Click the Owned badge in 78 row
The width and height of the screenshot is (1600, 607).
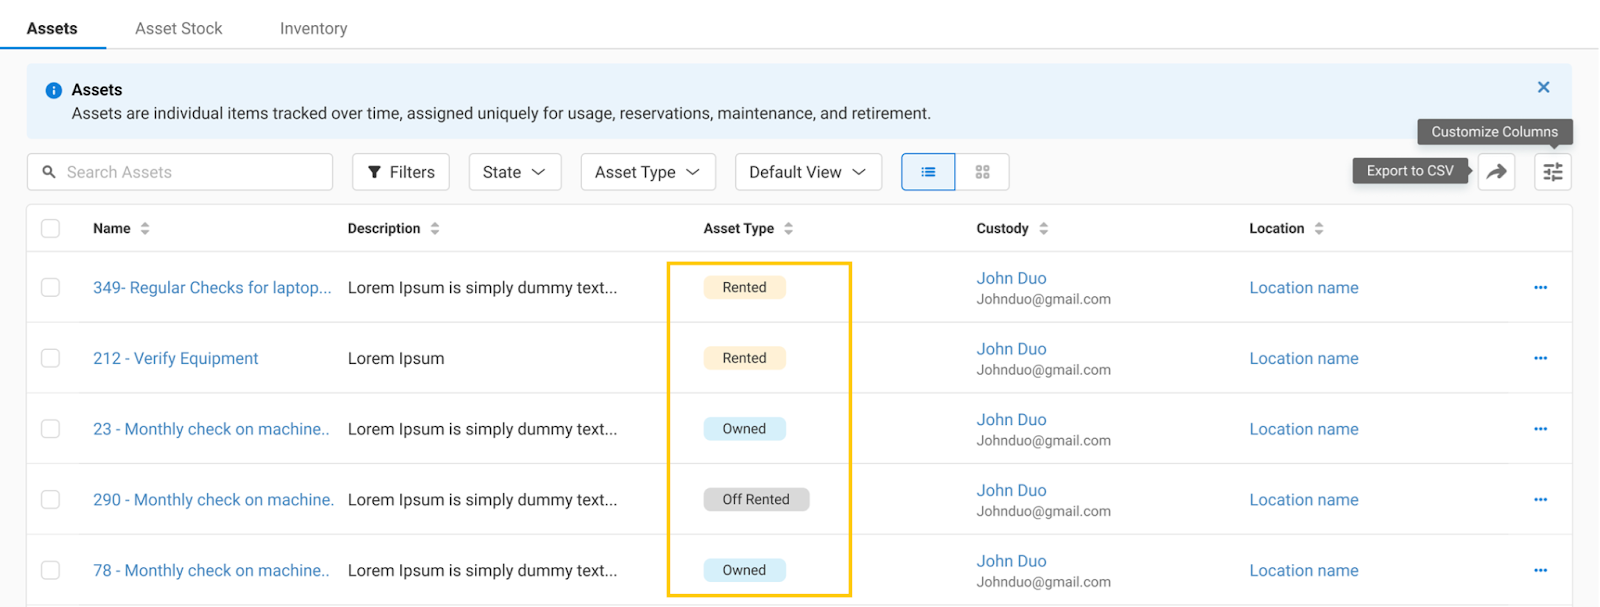coord(745,570)
